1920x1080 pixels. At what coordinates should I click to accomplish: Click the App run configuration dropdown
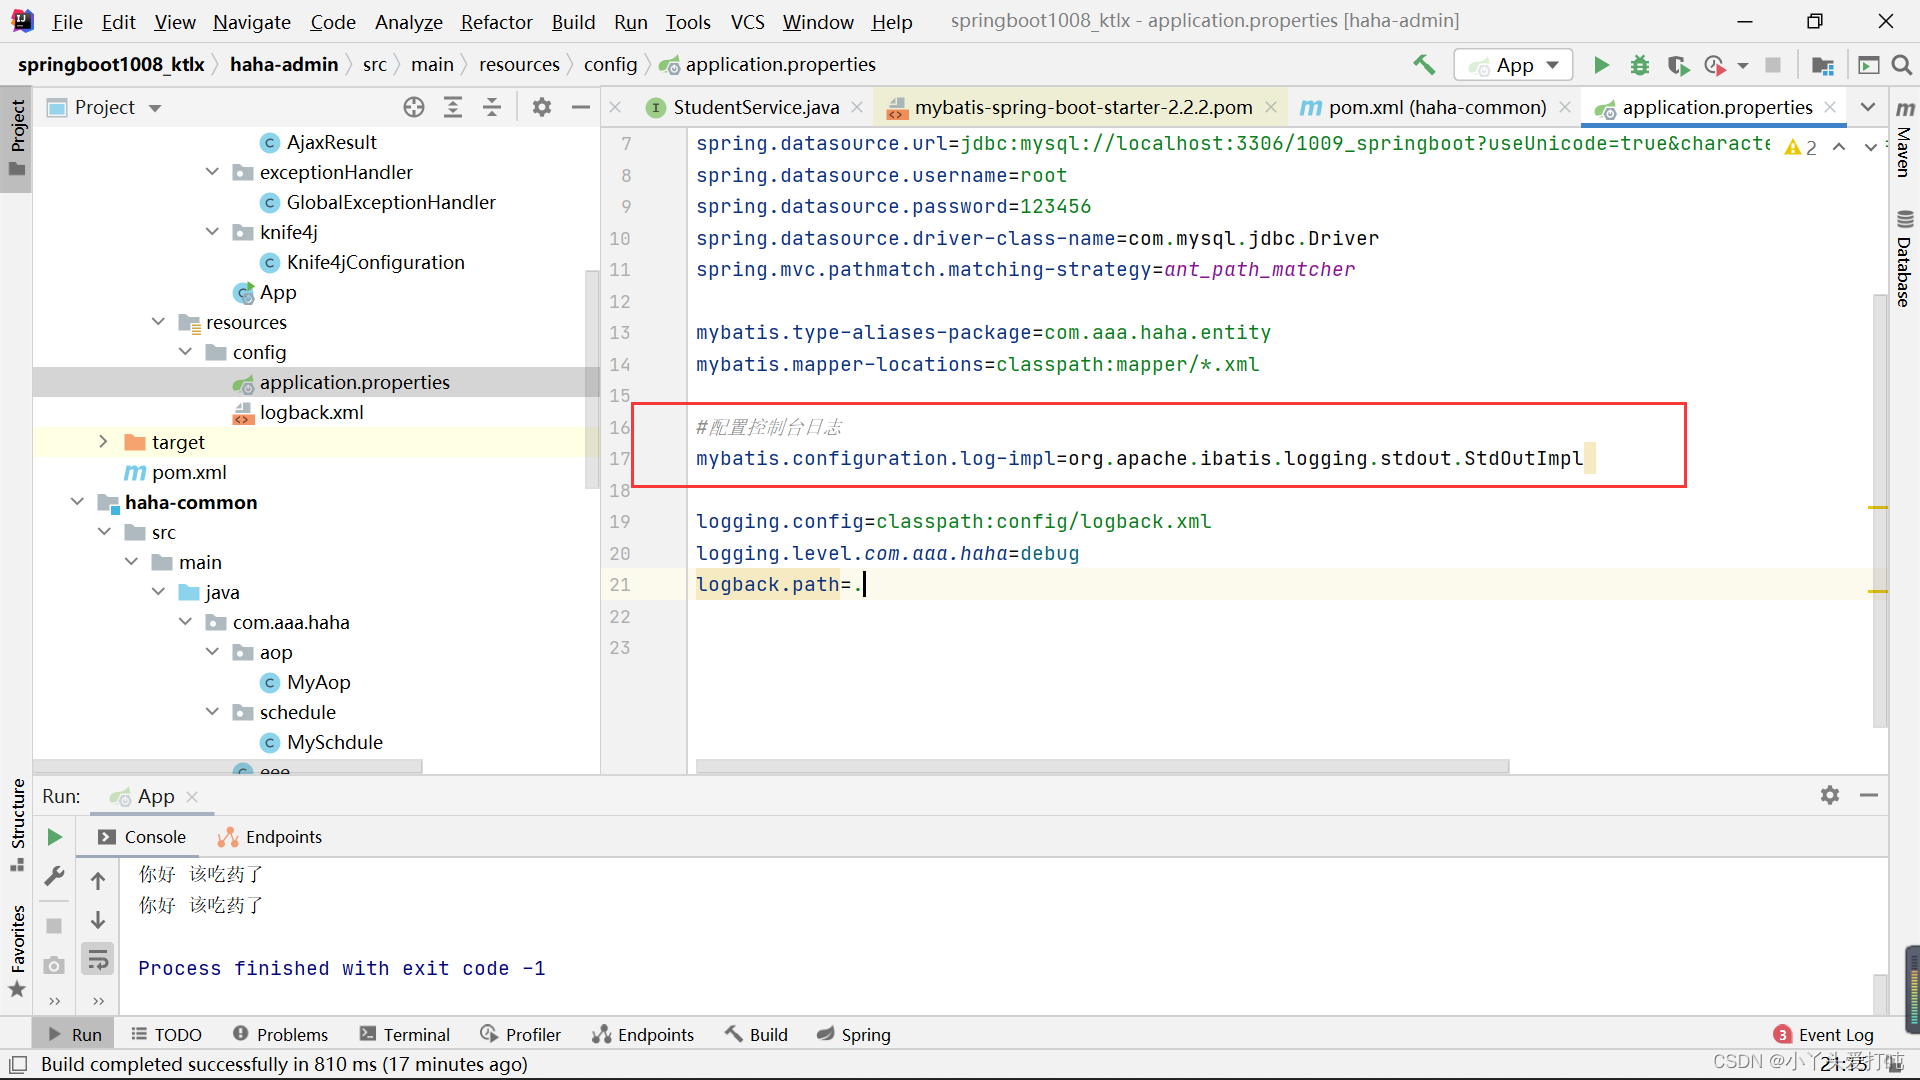click(x=1514, y=65)
